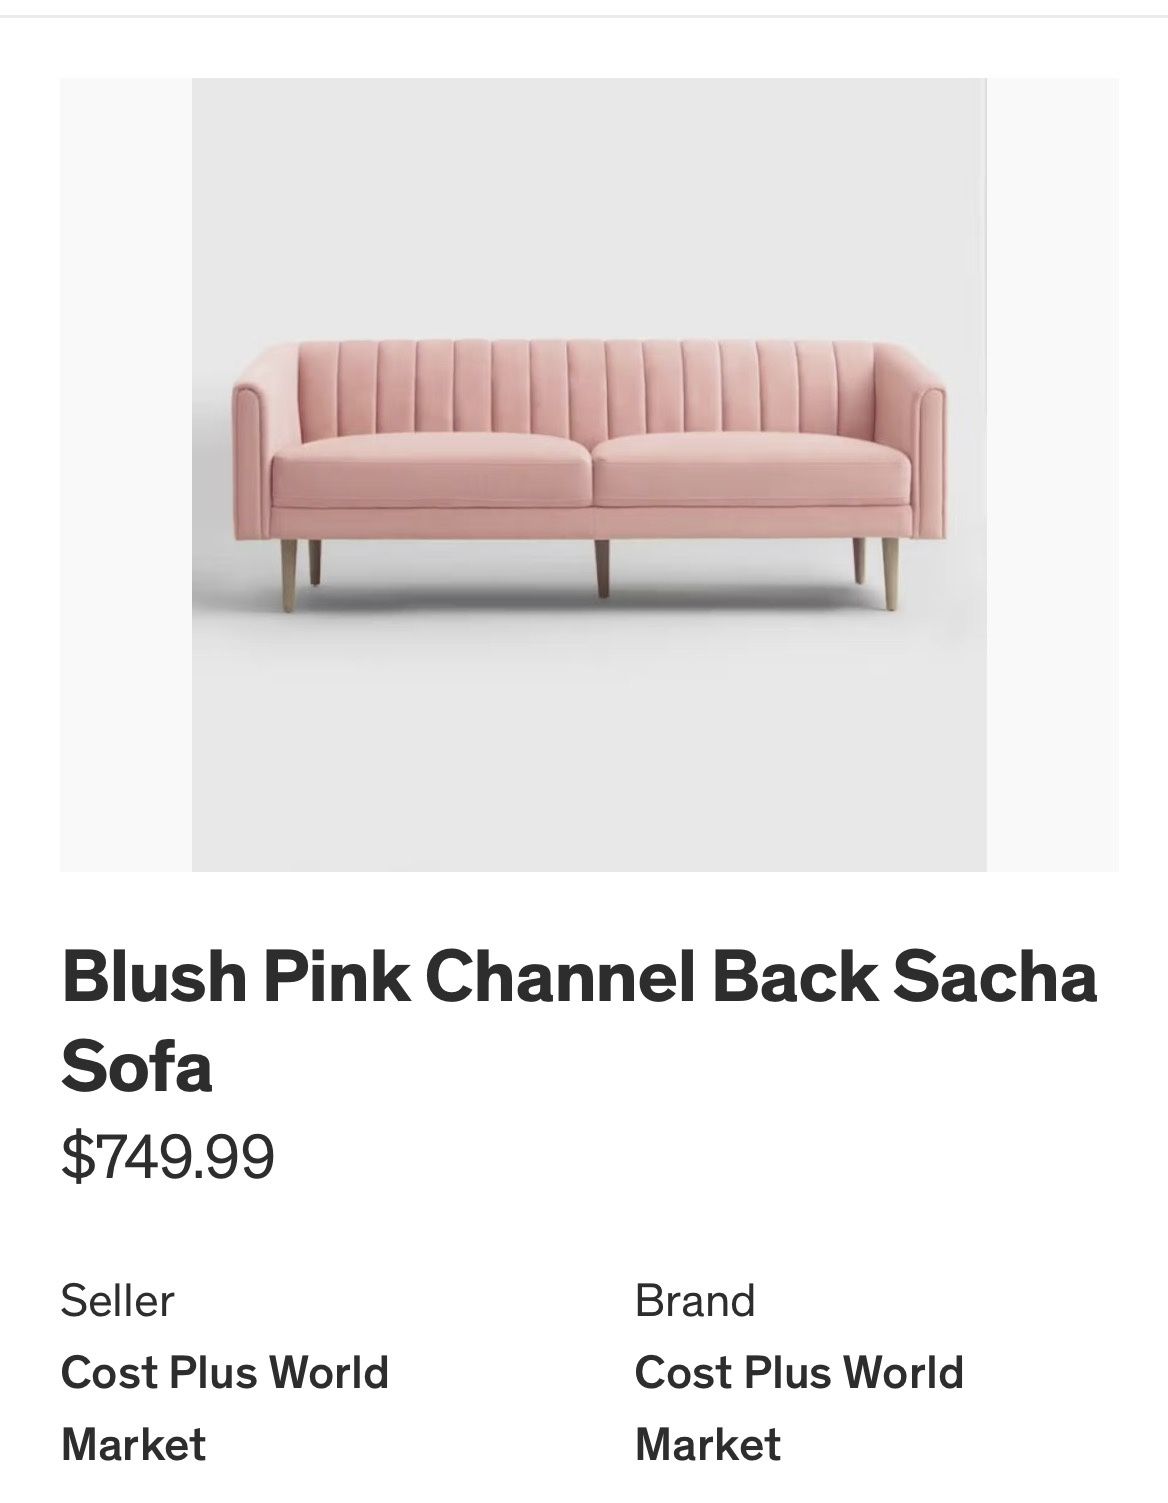The image size is (1168, 1503).
Task: Click the sofa's center wooden leg
Action: point(603,568)
